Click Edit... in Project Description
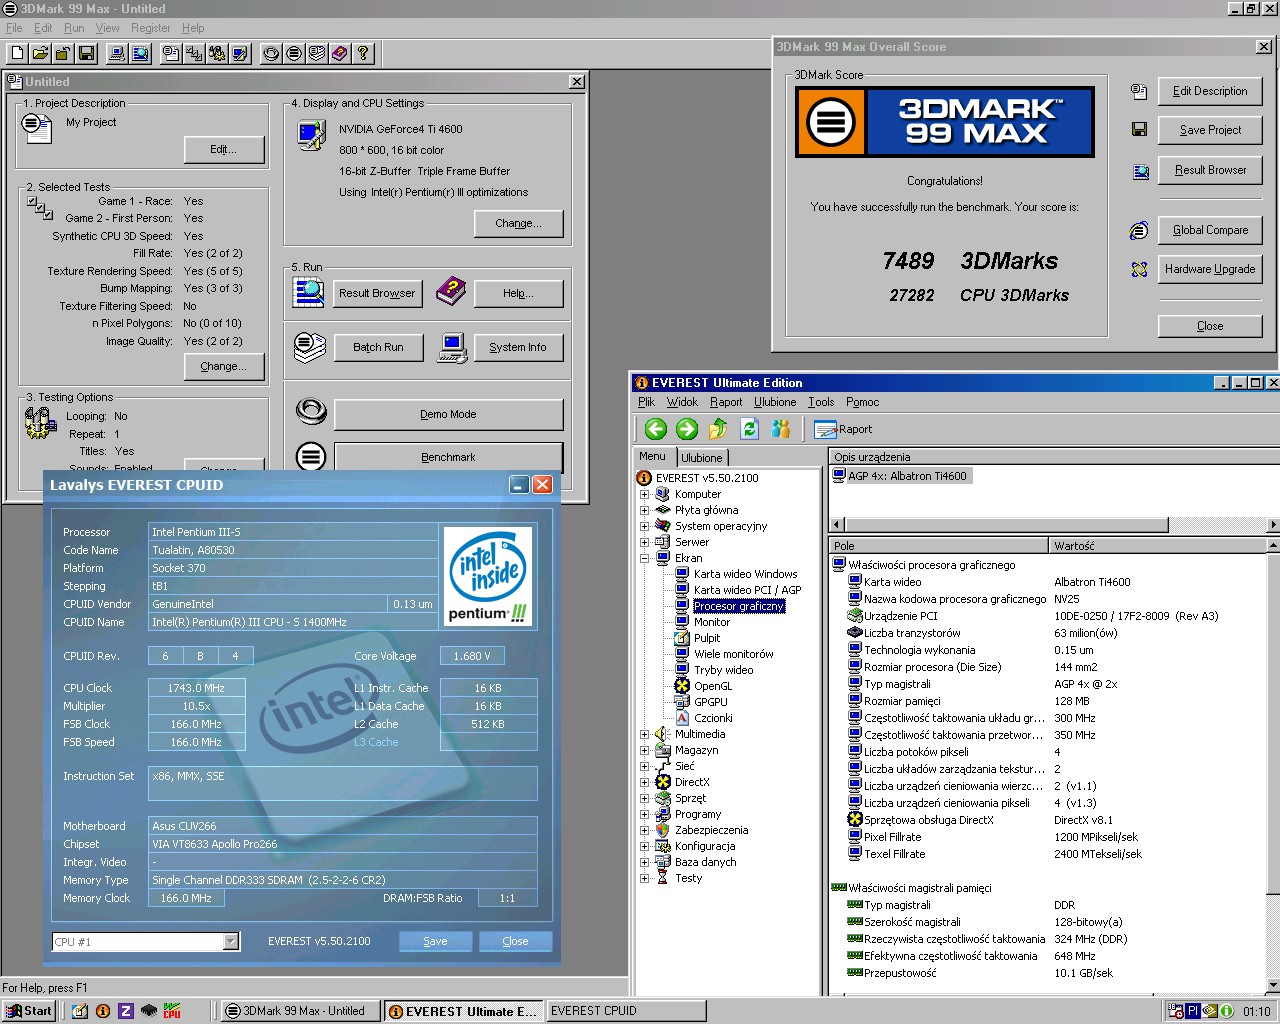The width and height of the screenshot is (1280, 1024). click(x=224, y=149)
